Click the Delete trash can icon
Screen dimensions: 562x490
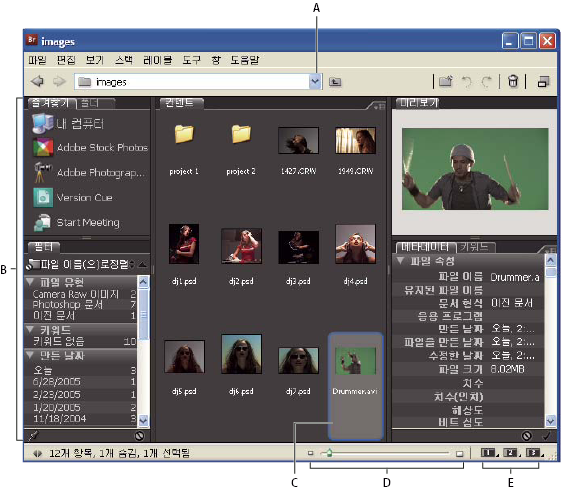click(513, 81)
